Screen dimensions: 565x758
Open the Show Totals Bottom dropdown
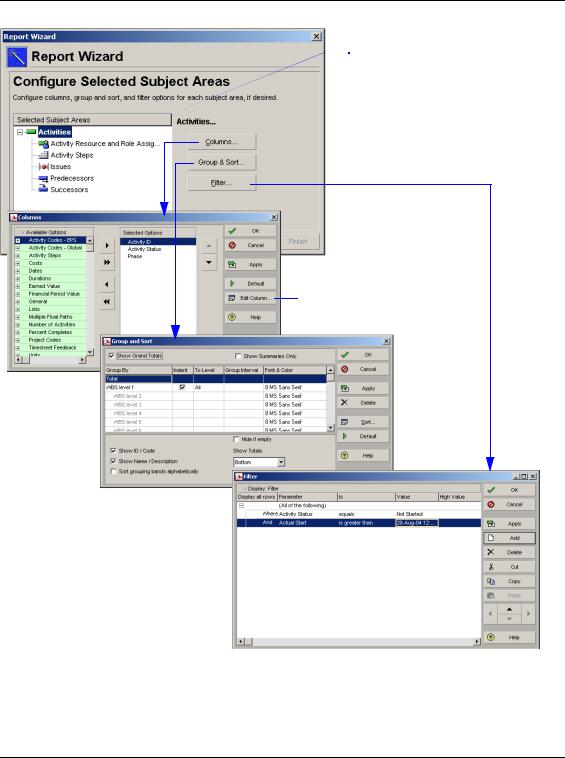coord(280,462)
